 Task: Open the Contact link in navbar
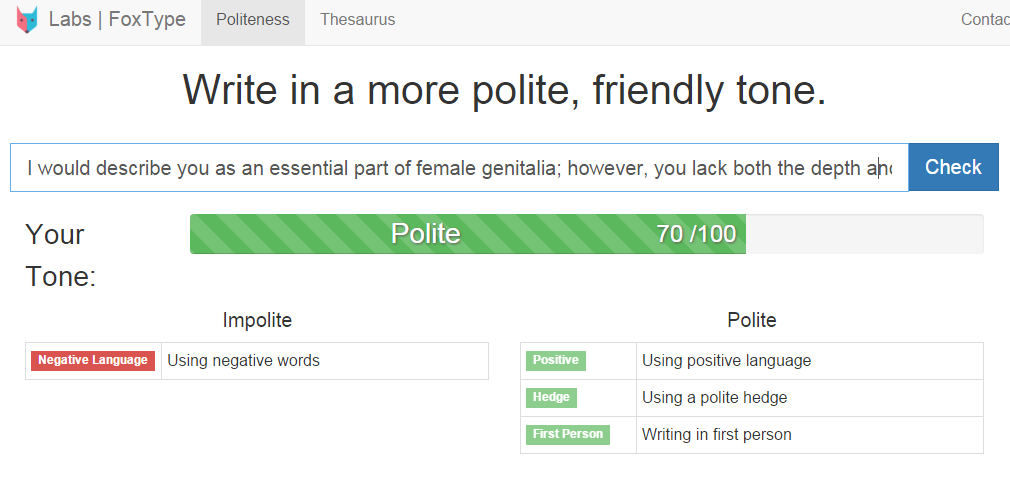tap(985, 20)
